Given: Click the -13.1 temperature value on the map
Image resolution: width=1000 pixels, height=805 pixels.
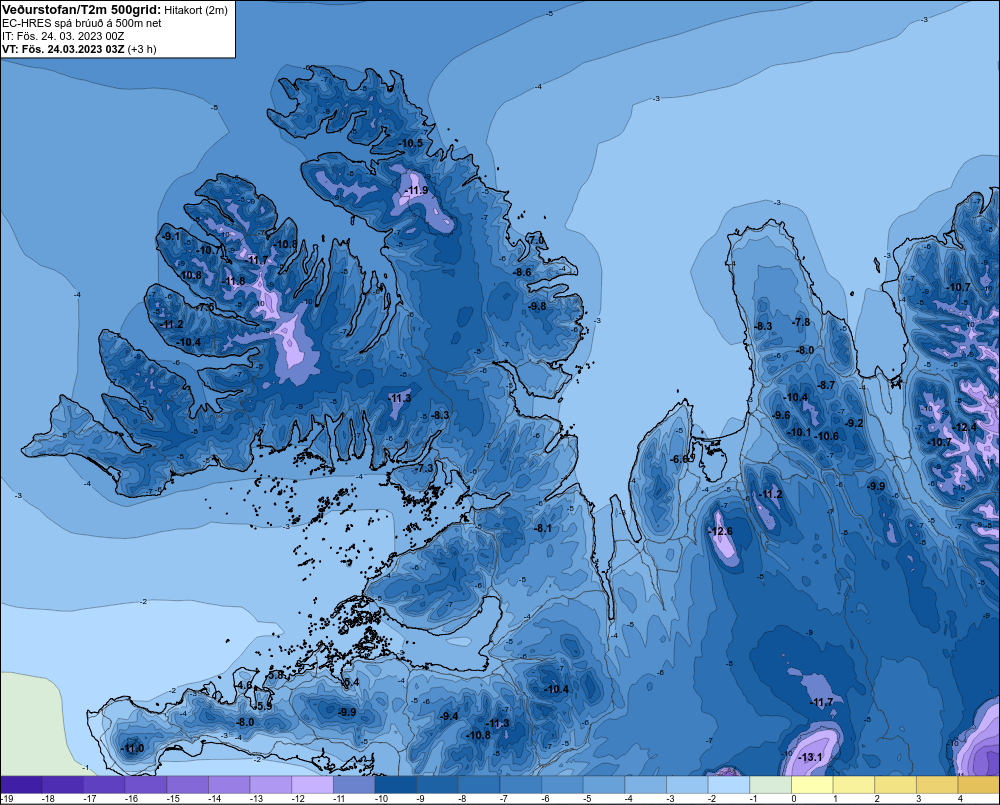Looking at the screenshot, I should (810, 757).
